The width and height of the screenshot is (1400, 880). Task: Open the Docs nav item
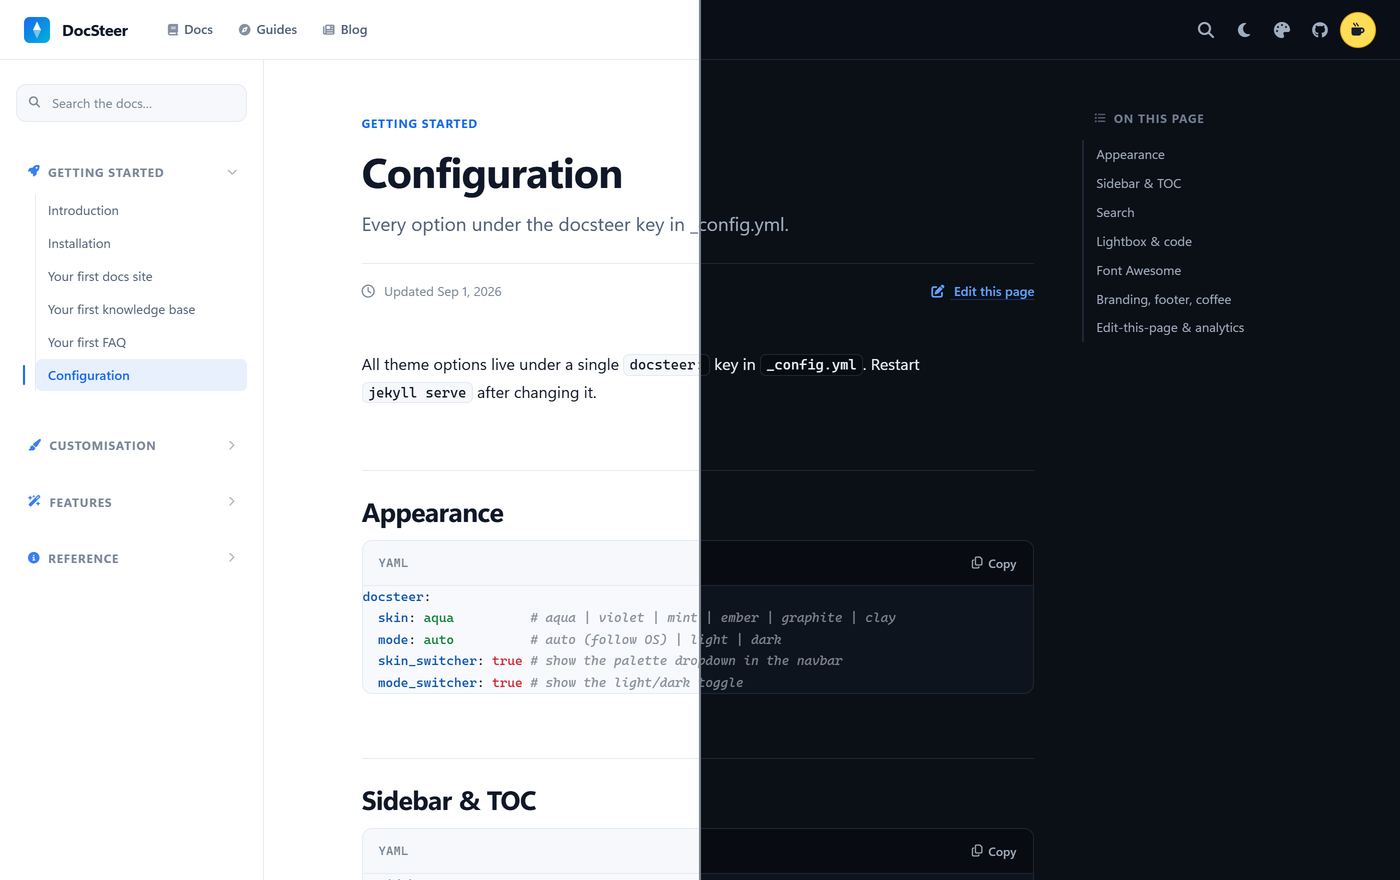(x=190, y=30)
